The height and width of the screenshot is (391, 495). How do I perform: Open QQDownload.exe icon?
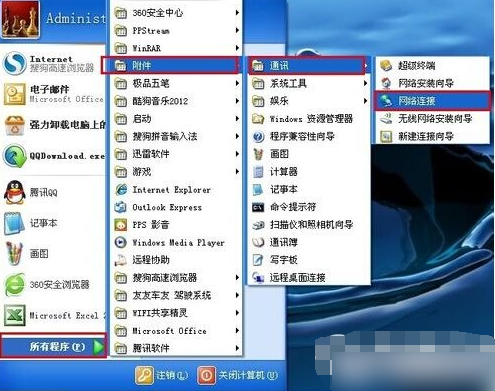[x=14, y=156]
